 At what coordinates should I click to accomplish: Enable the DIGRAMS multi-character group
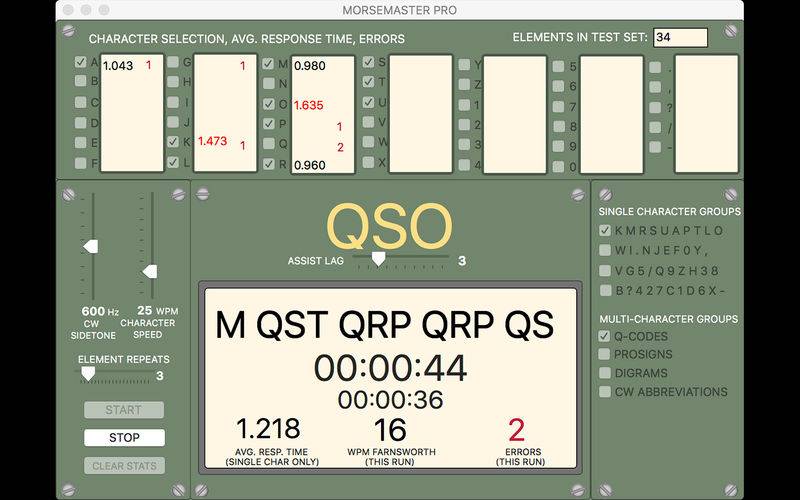point(605,373)
